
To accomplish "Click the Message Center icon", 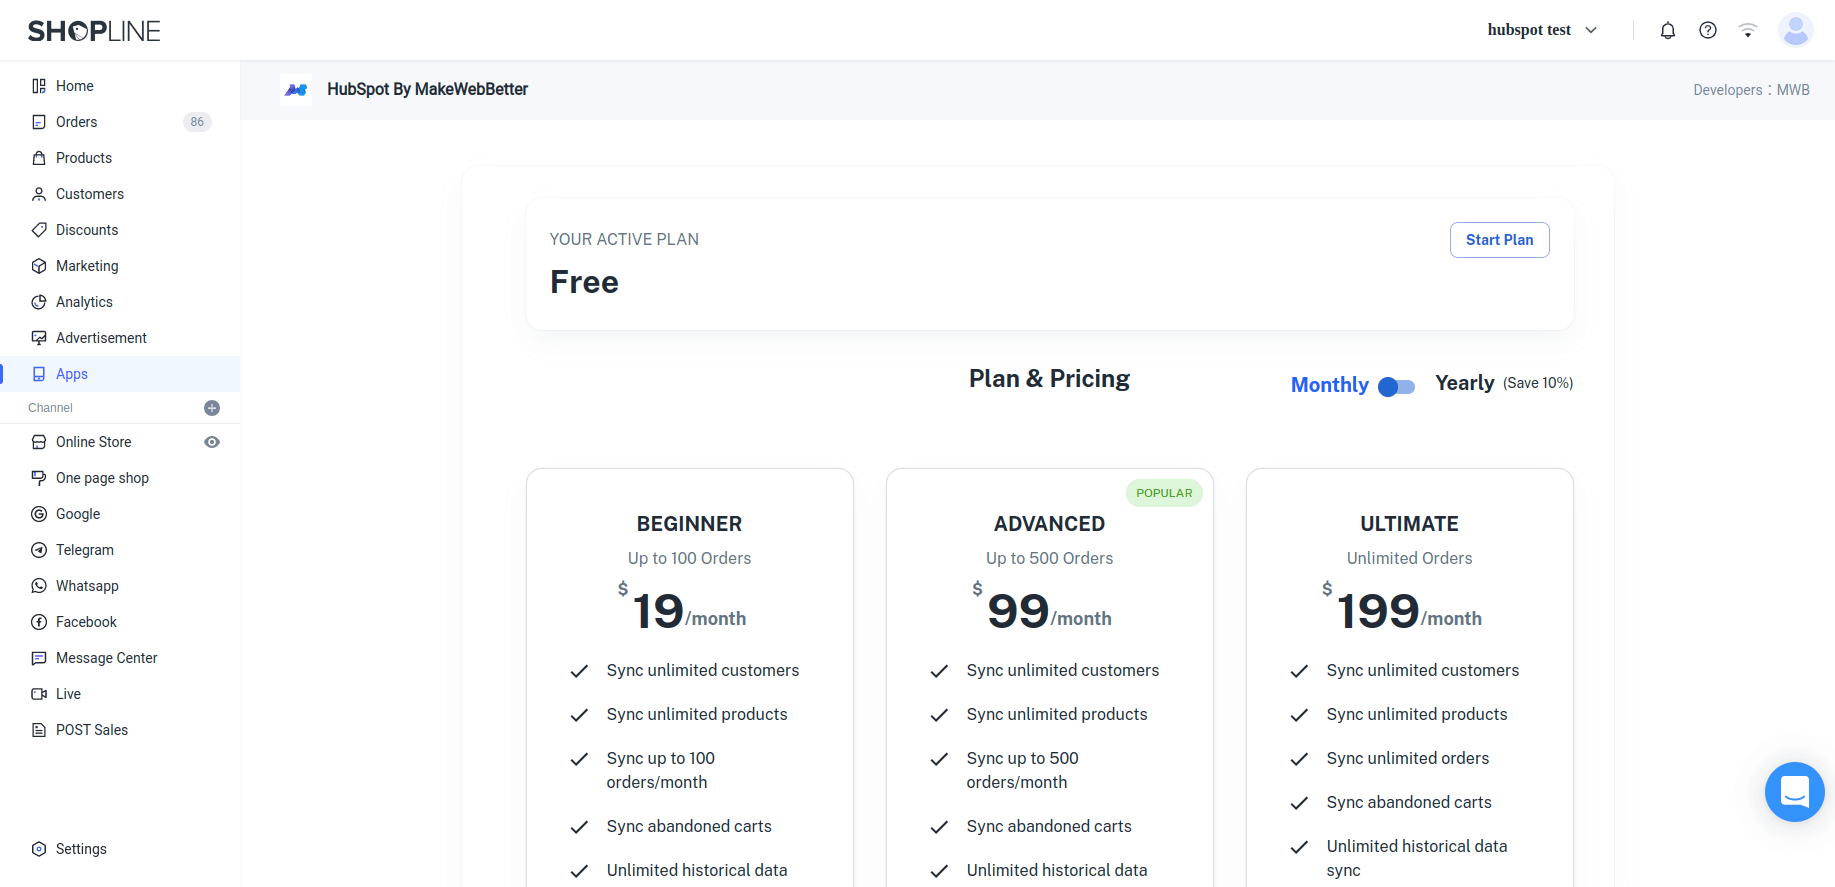I will (39, 658).
